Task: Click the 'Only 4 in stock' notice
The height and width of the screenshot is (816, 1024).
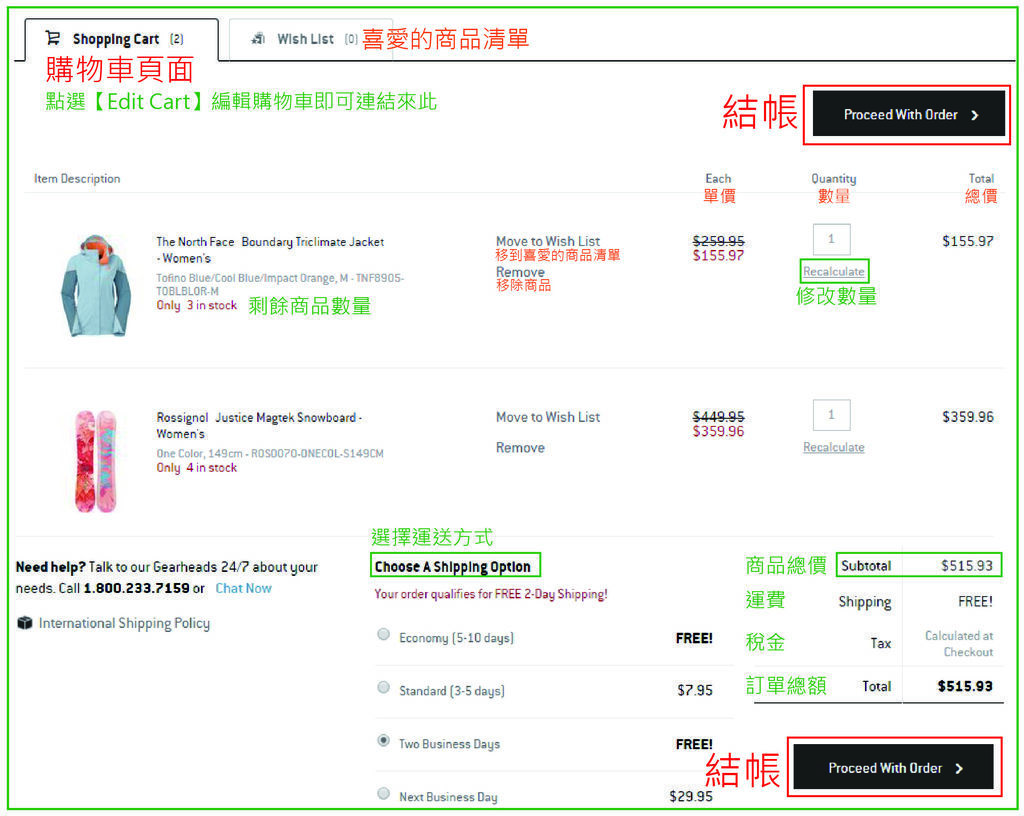Action: [x=197, y=467]
